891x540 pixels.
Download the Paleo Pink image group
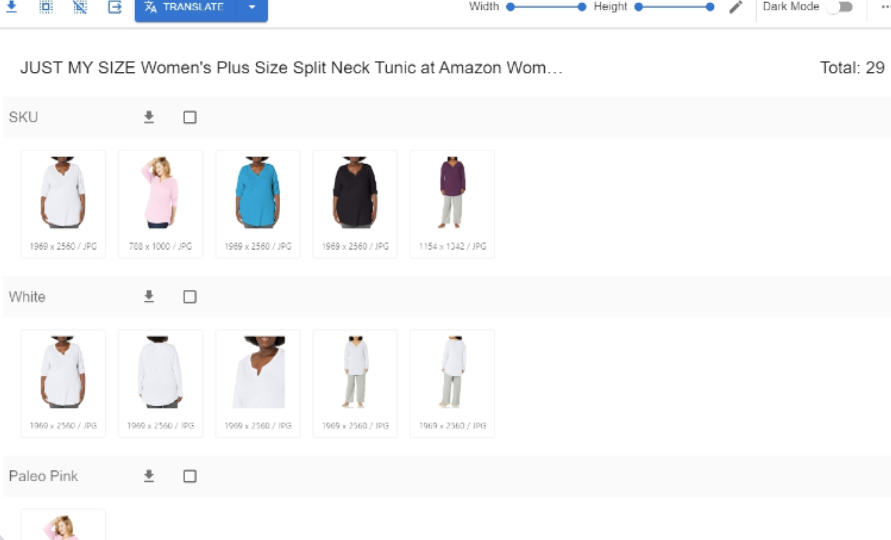point(149,476)
